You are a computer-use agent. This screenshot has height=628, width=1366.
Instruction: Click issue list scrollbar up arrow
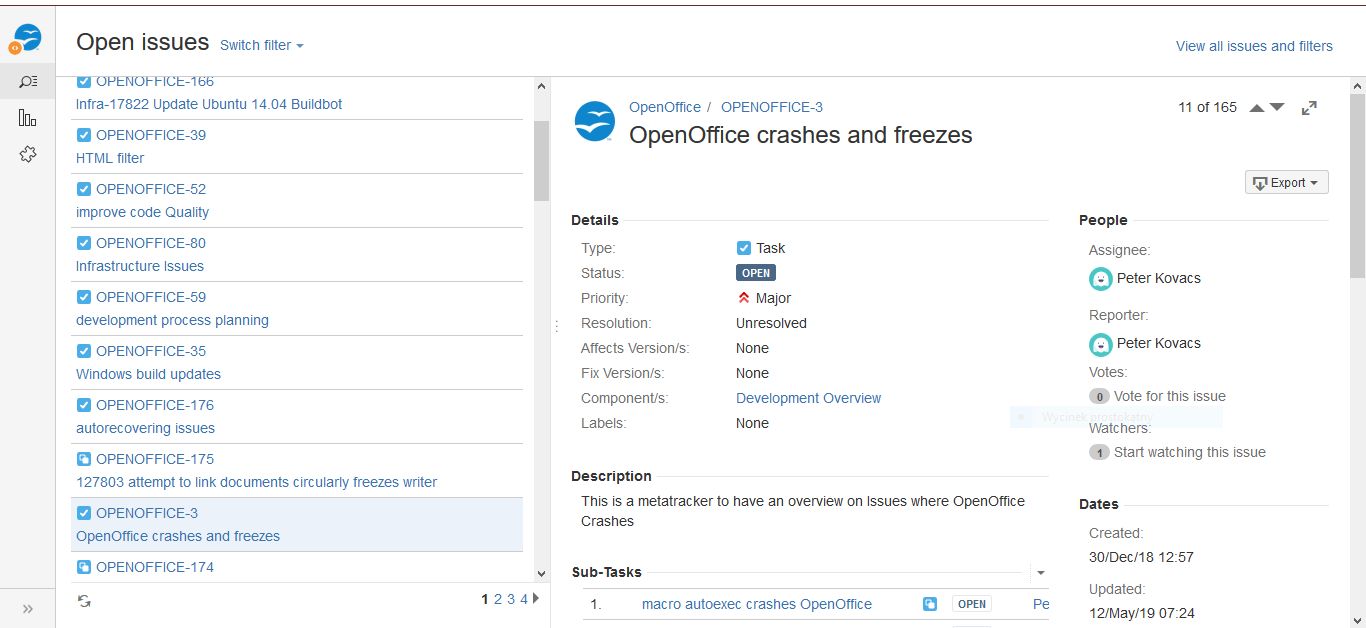pos(541,88)
